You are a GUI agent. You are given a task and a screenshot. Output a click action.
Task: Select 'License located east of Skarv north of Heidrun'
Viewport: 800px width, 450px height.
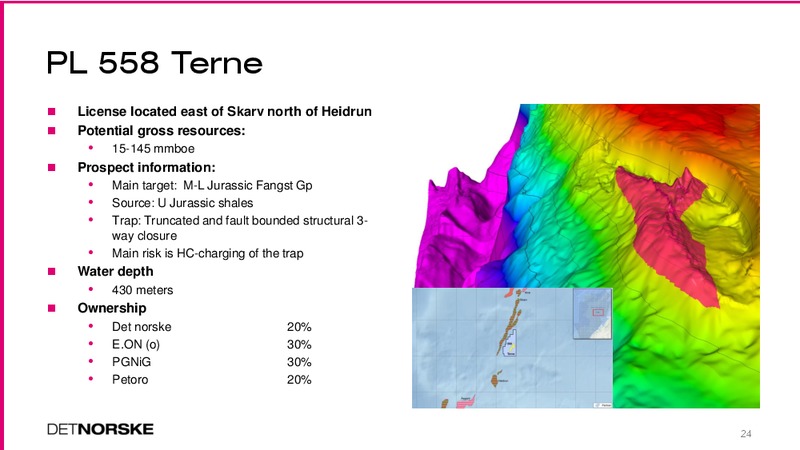click(224, 111)
